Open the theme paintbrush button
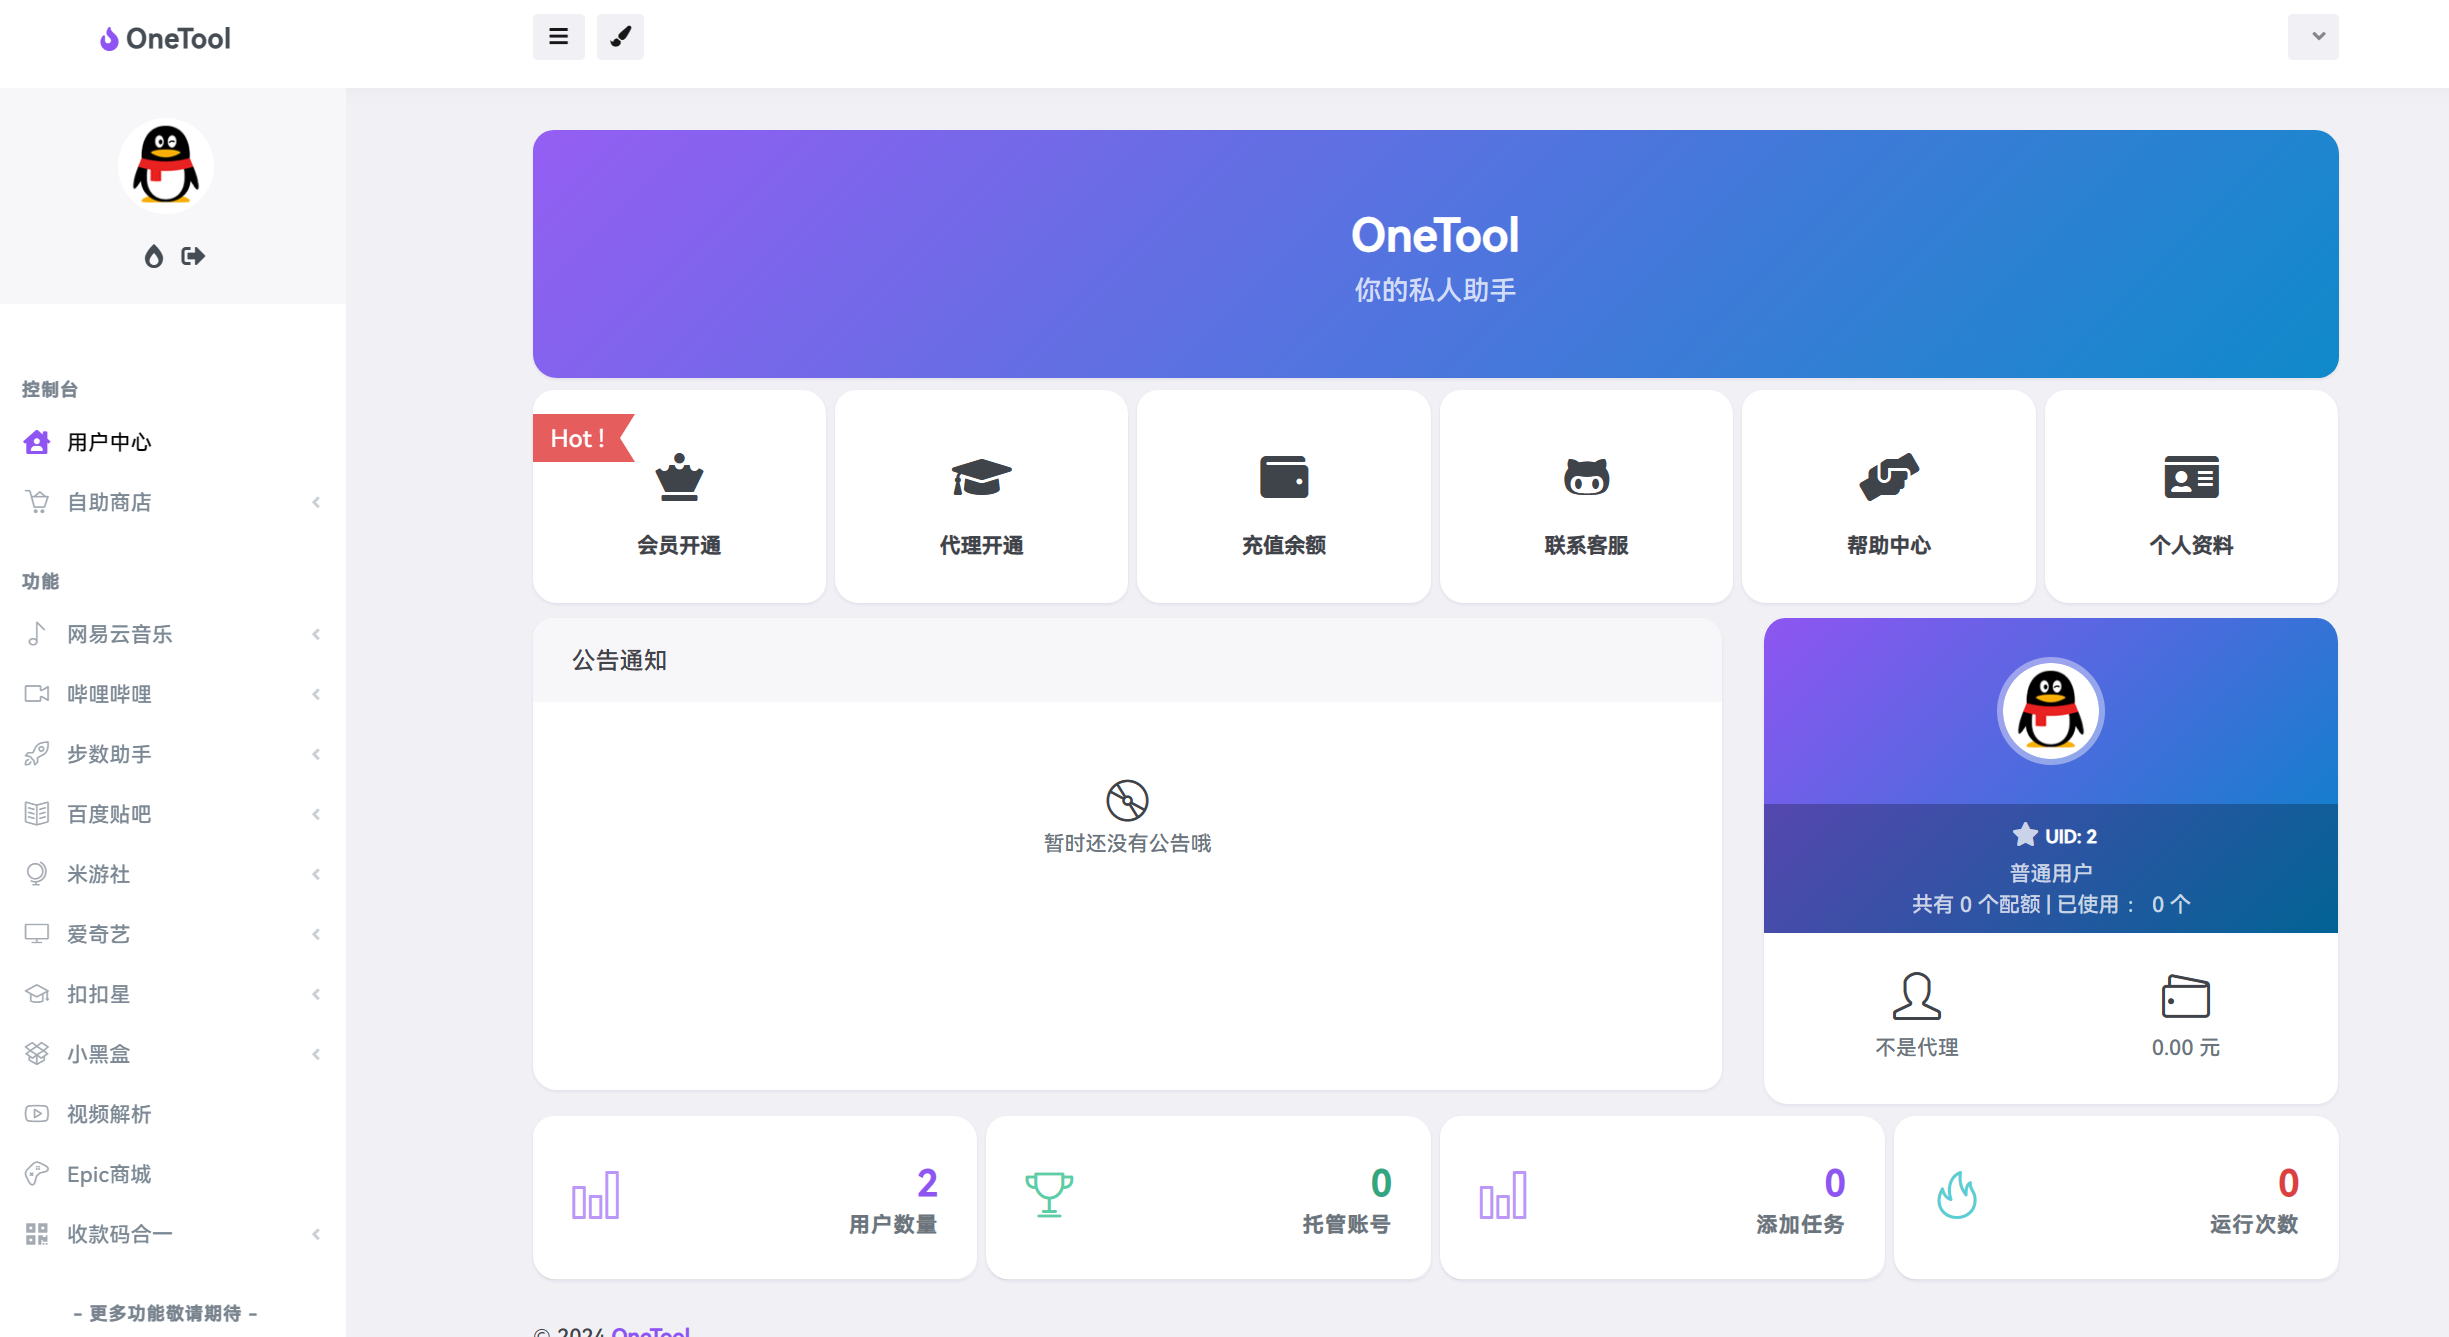Image resolution: width=2449 pixels, height=1337 pixels. click(x=620, y=37)
